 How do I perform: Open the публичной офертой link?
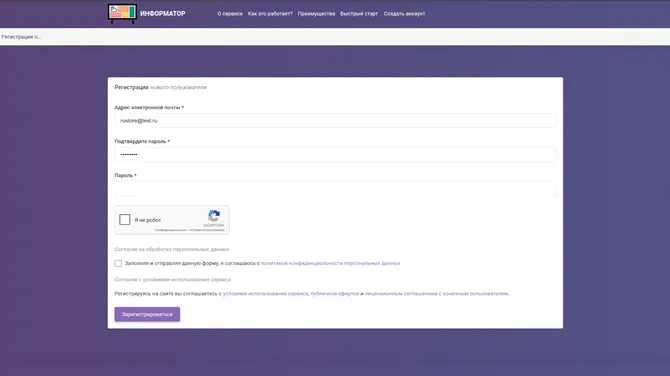(335, 294)
